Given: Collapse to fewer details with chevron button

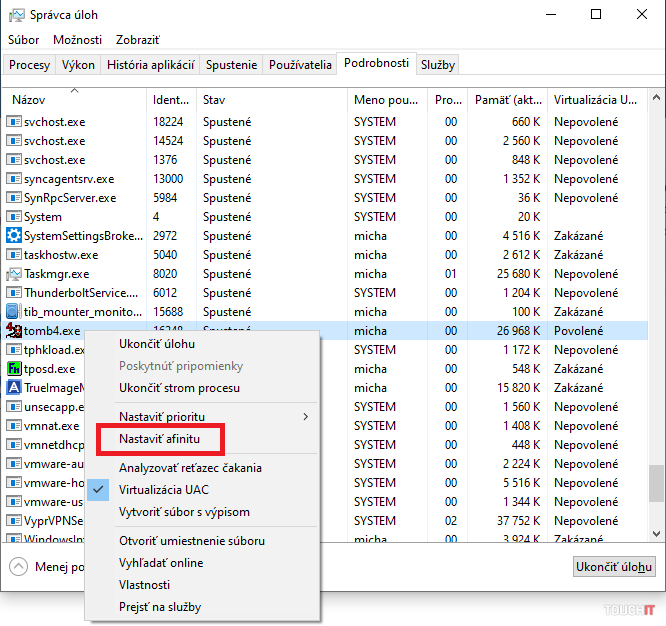Looking at the screenshot, I should [x=18, y=567].
